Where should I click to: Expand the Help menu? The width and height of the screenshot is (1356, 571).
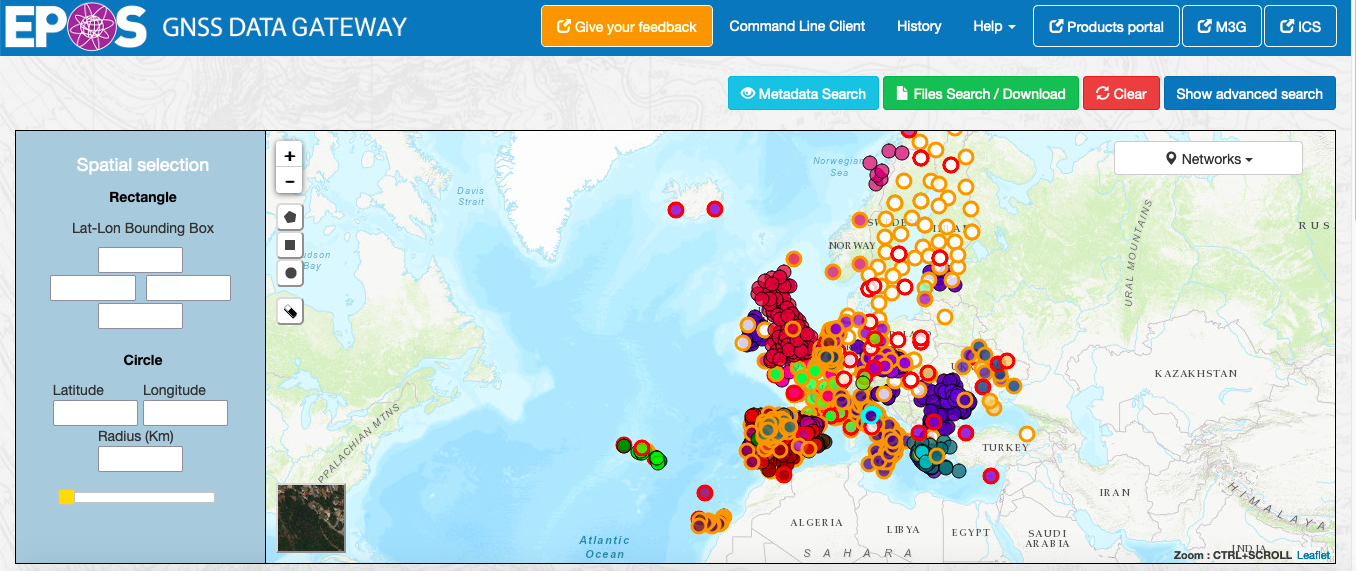tap(994, 26)
